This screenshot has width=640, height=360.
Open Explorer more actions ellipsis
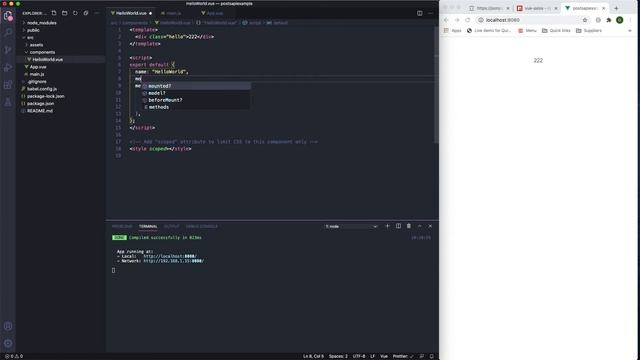click(x=97, y=13)
